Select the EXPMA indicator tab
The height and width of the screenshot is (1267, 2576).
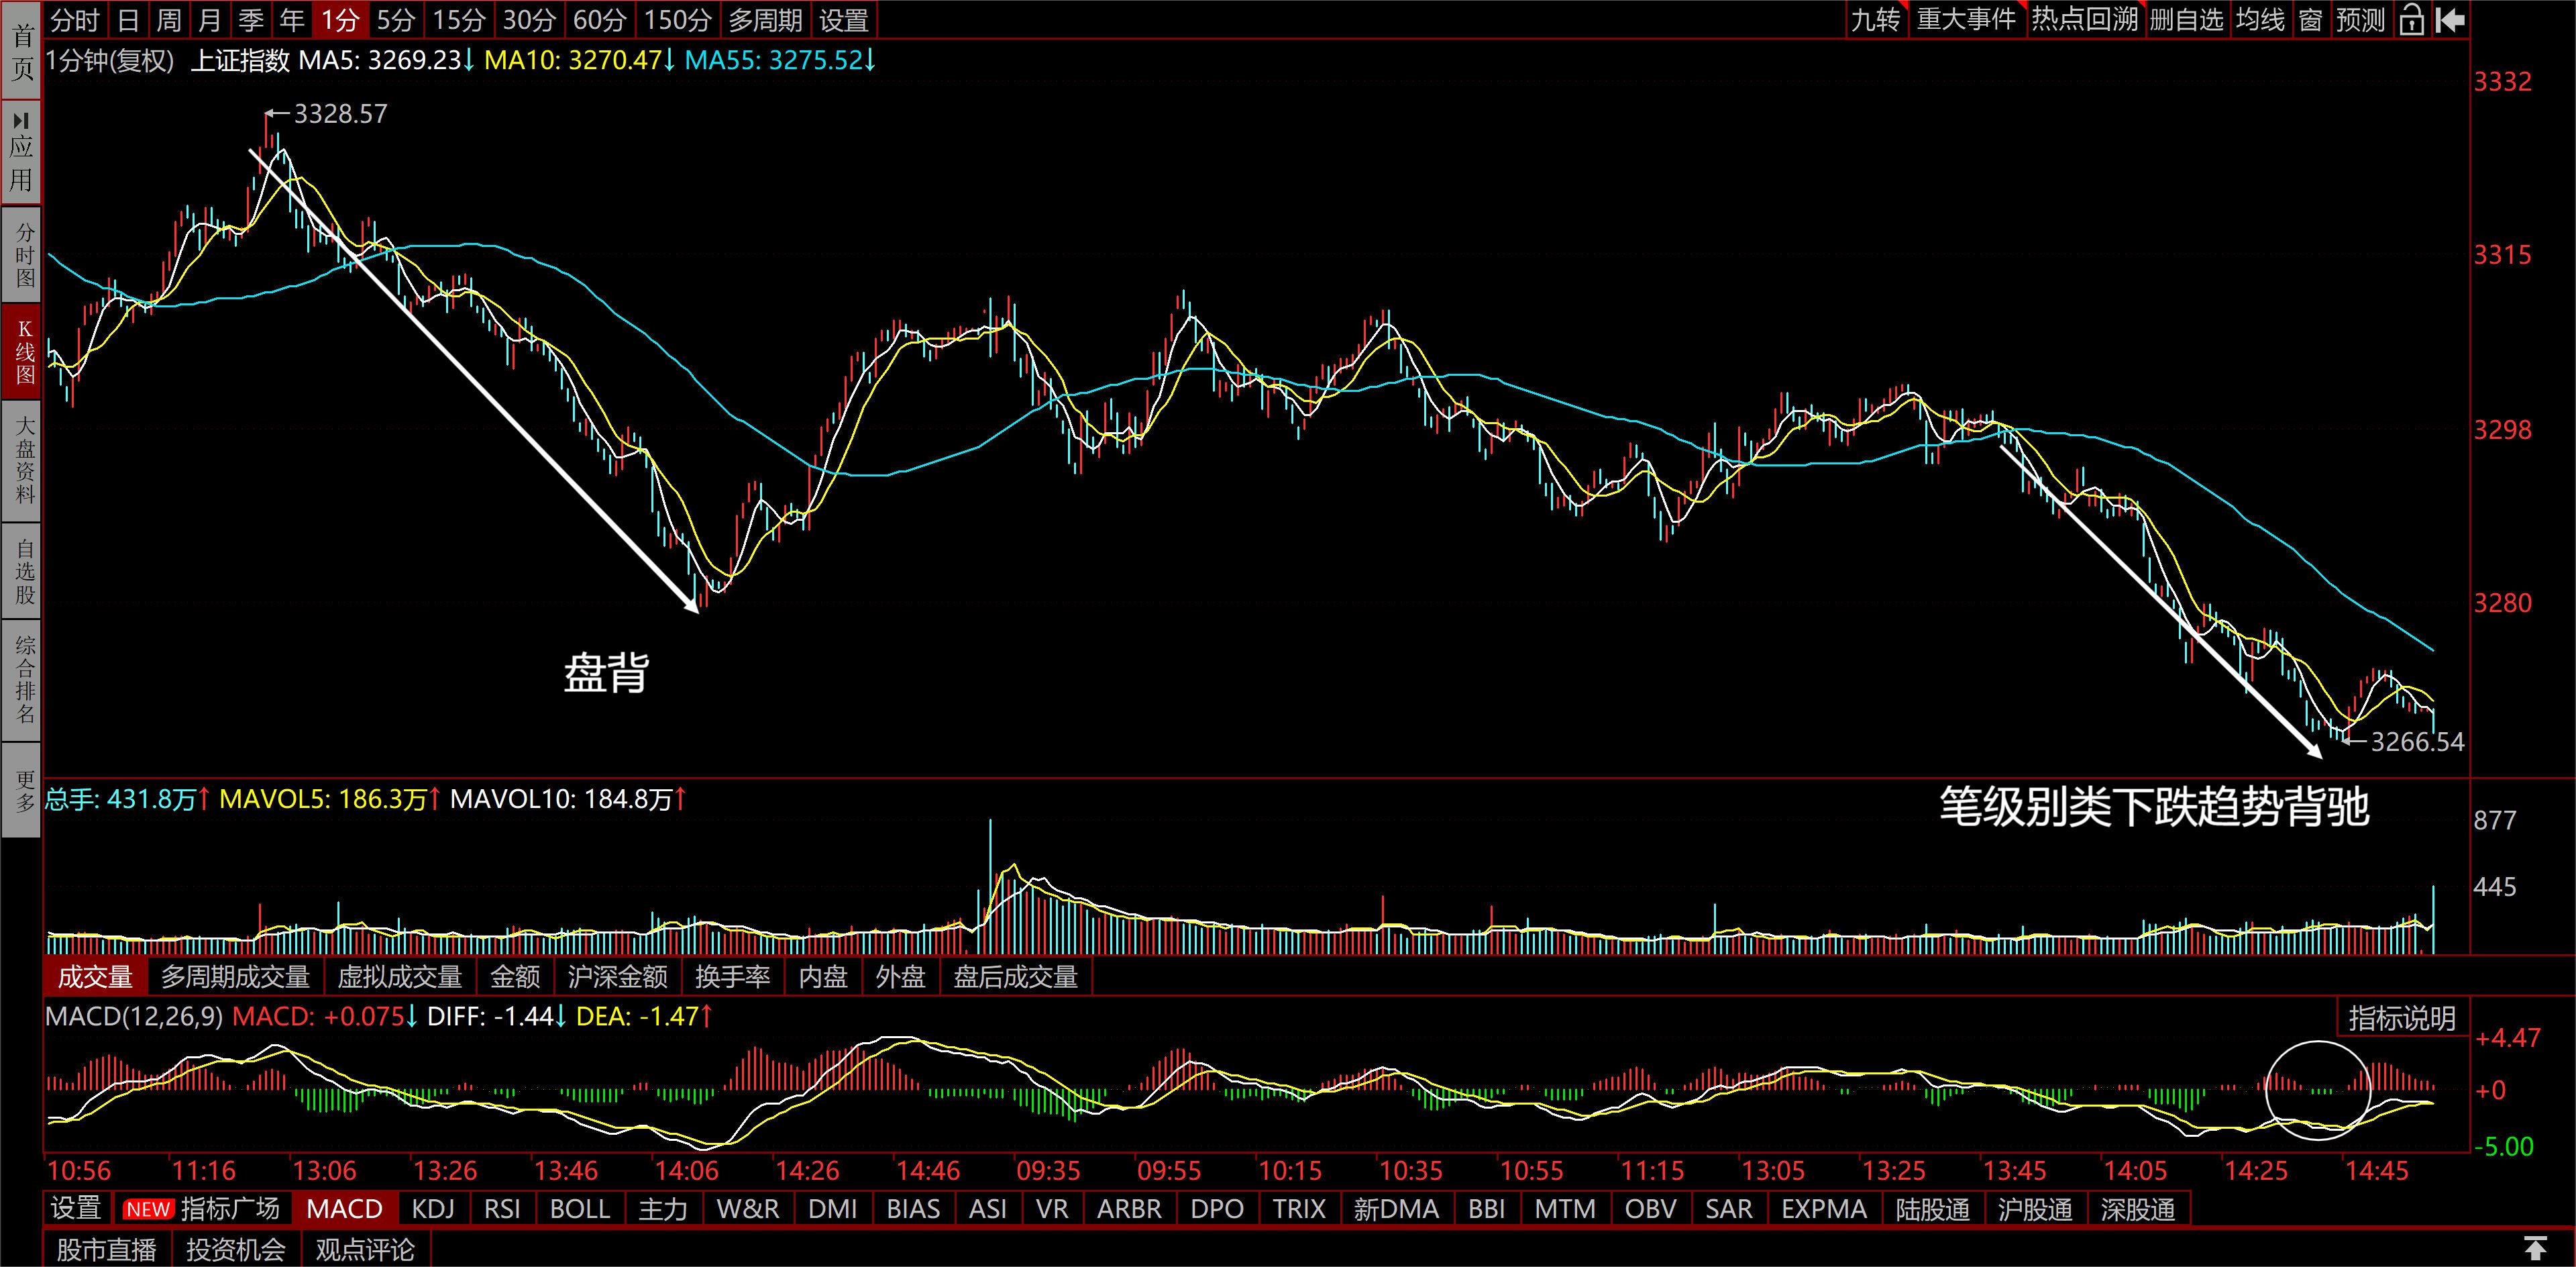tap(1824, 1209)
